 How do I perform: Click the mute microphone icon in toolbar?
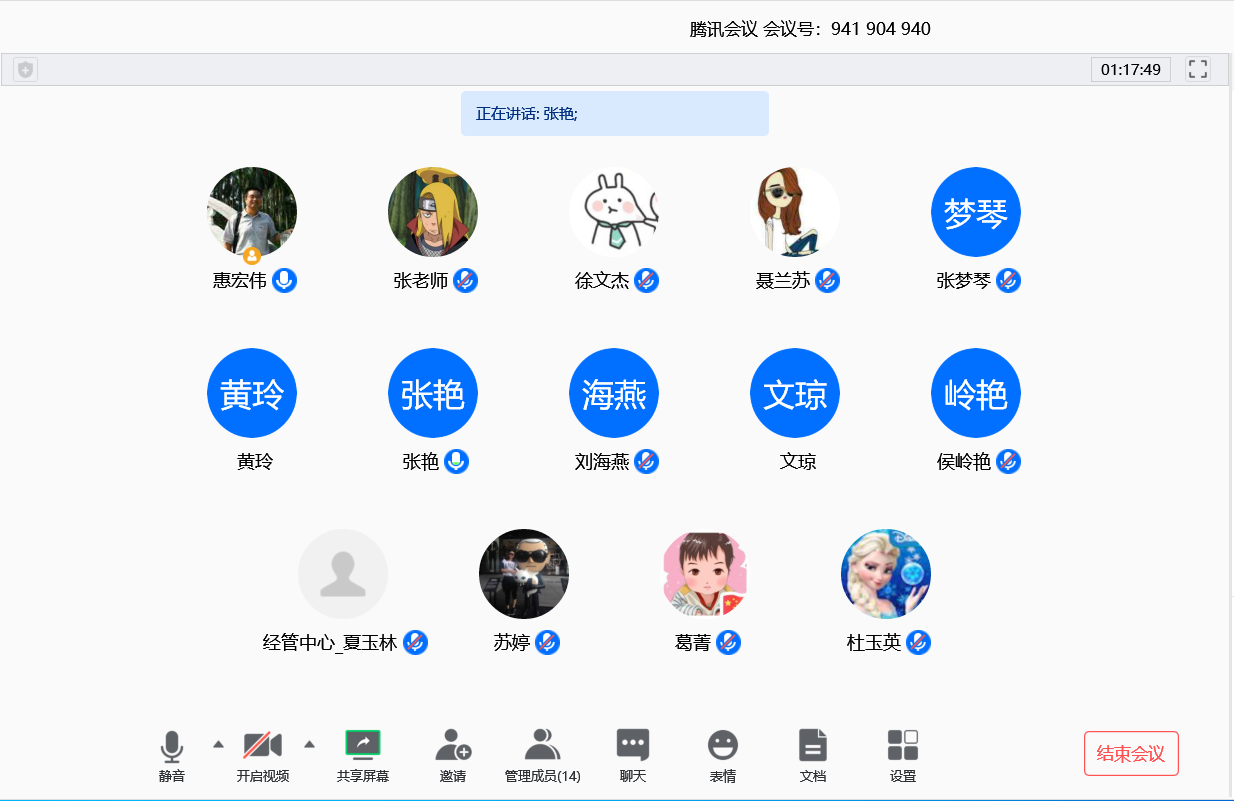pos(172,746)
